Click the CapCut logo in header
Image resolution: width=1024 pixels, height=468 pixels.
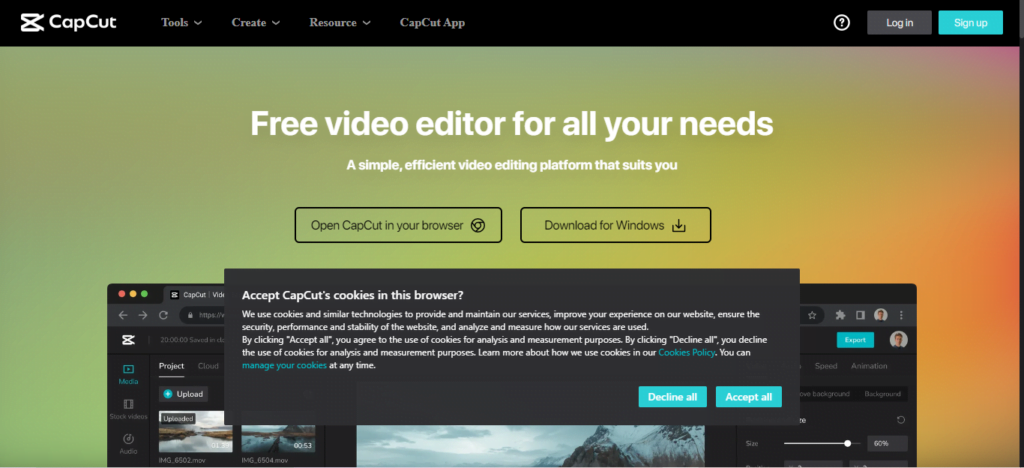coord(69,22)
